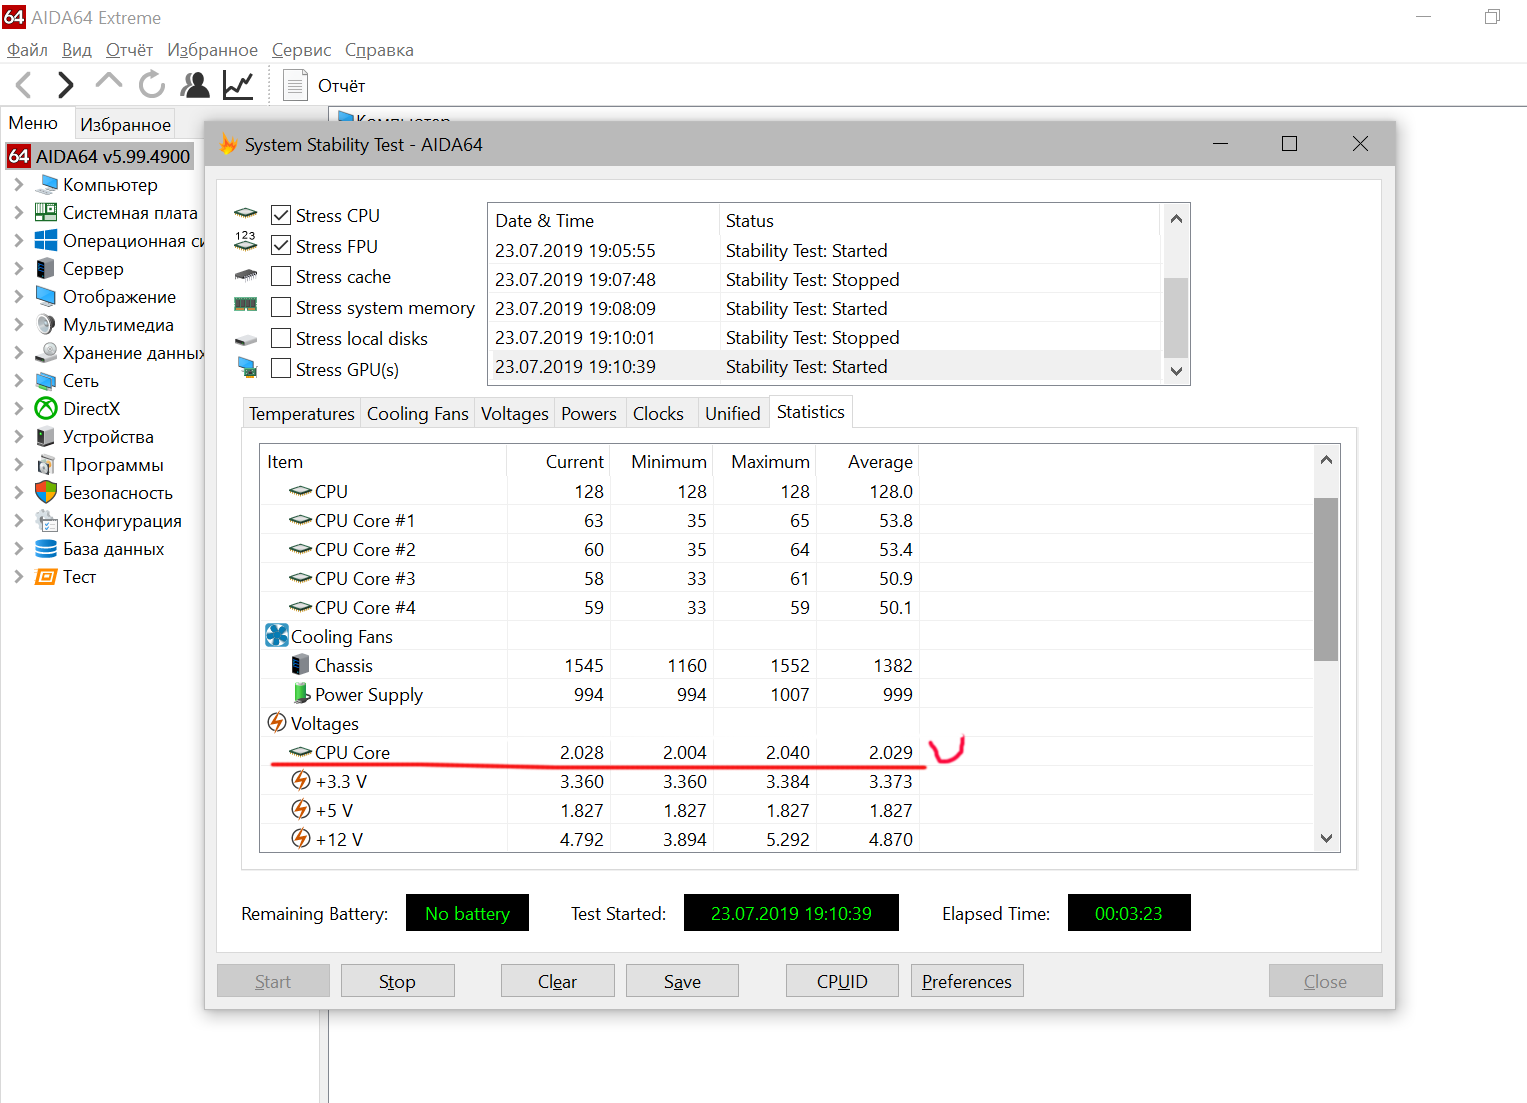
Task: Expand the Сервер tree node
Action: tap(18, 268)
